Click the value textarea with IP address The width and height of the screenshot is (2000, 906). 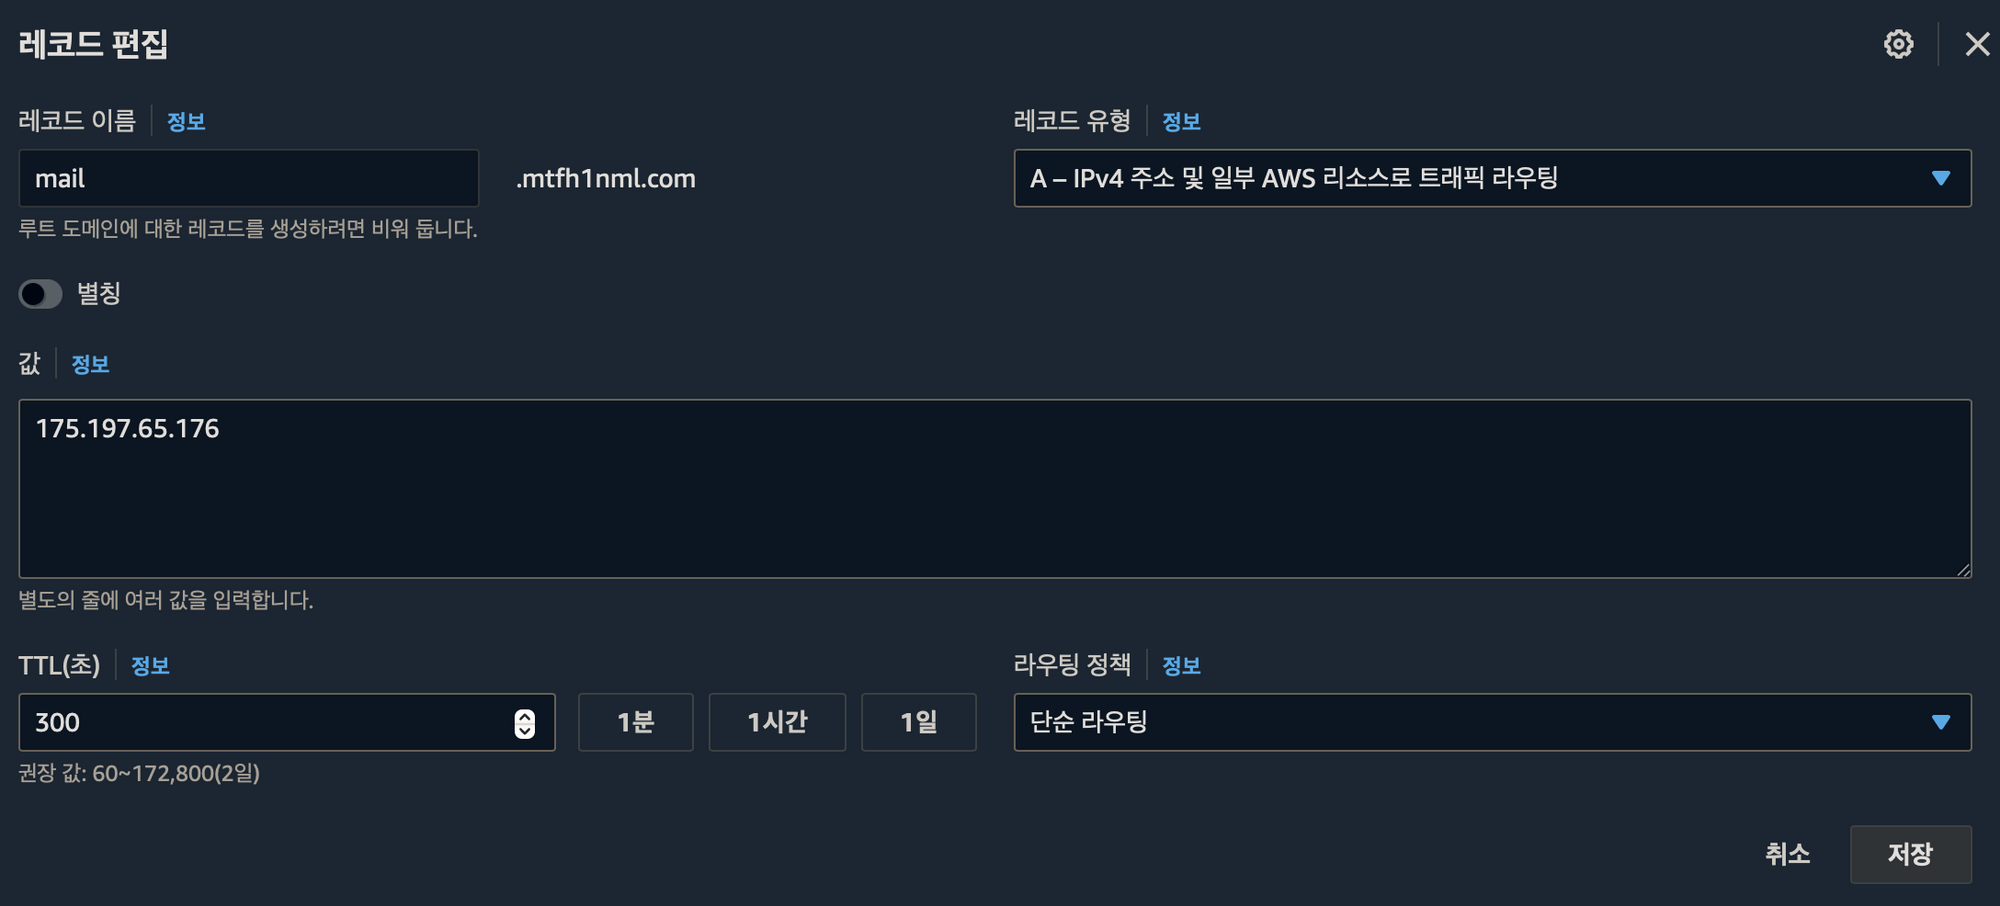[995, 489]
